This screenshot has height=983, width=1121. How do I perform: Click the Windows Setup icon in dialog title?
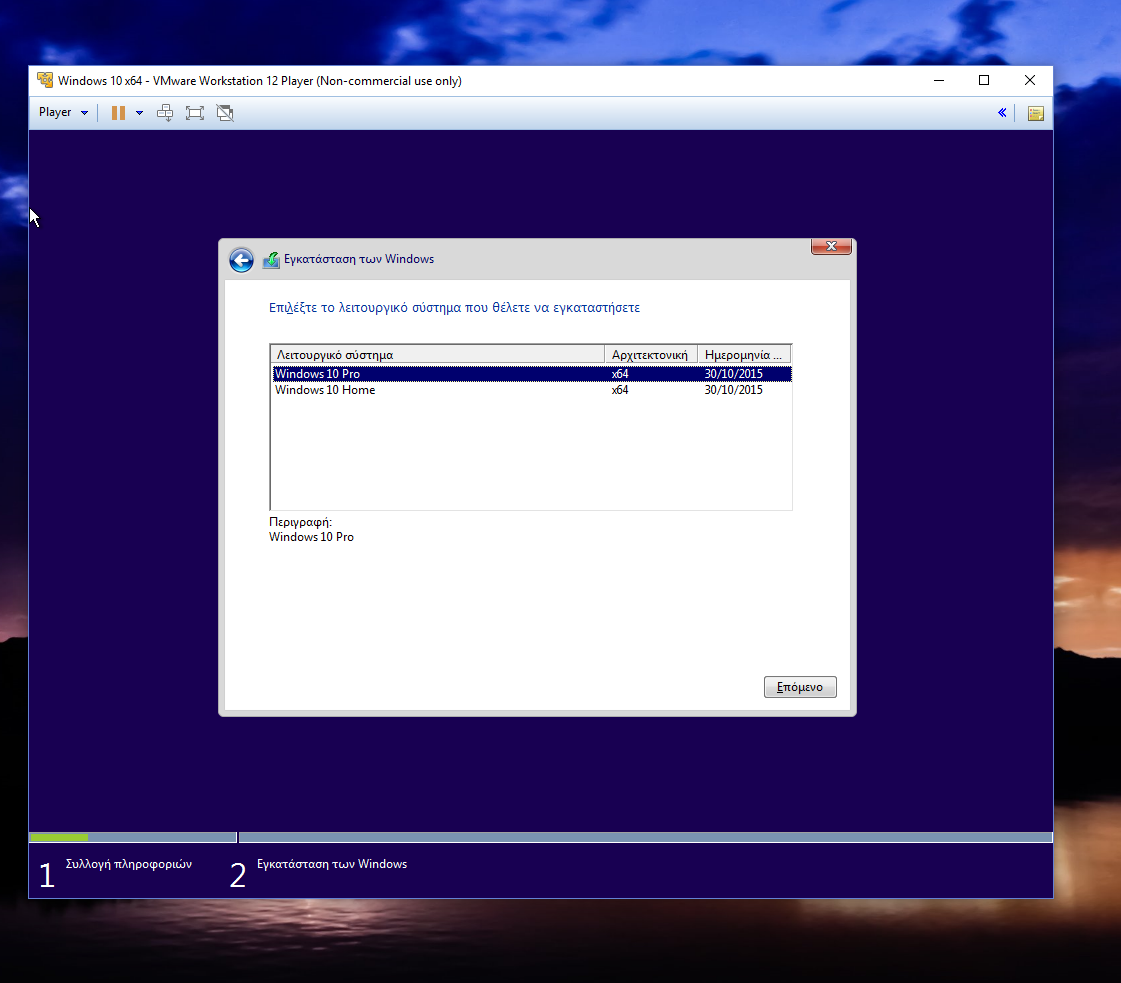(271, 260)
